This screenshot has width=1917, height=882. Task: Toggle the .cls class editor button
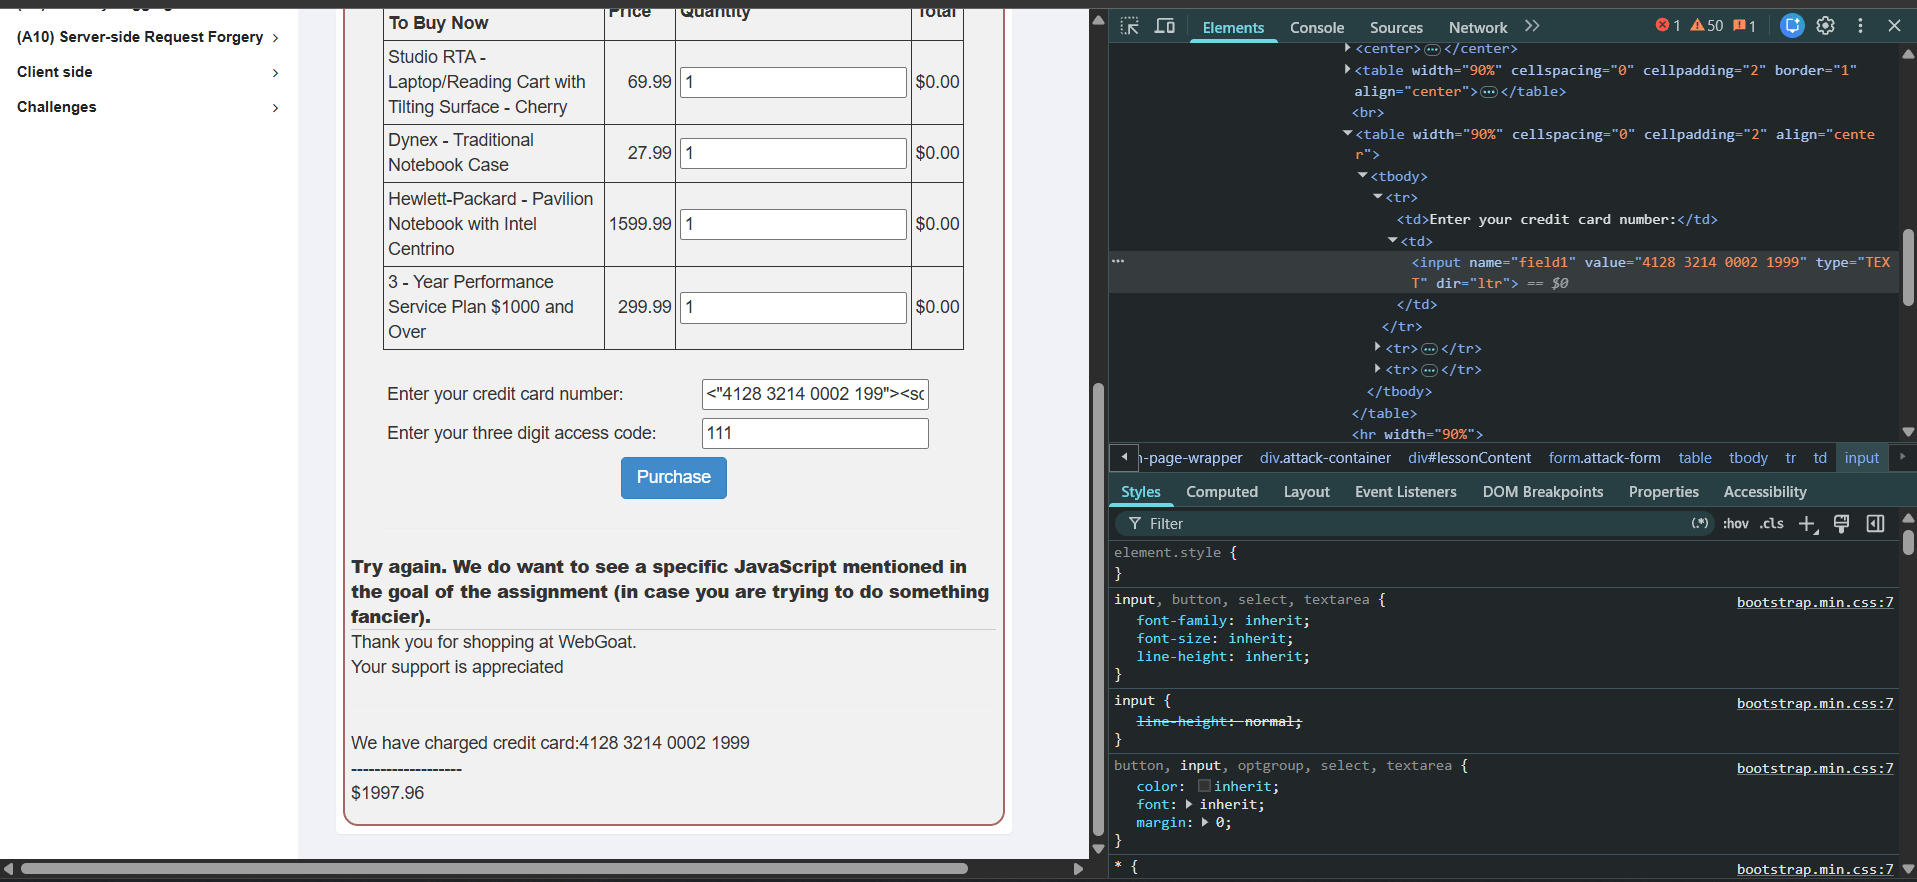(1773, 524)
